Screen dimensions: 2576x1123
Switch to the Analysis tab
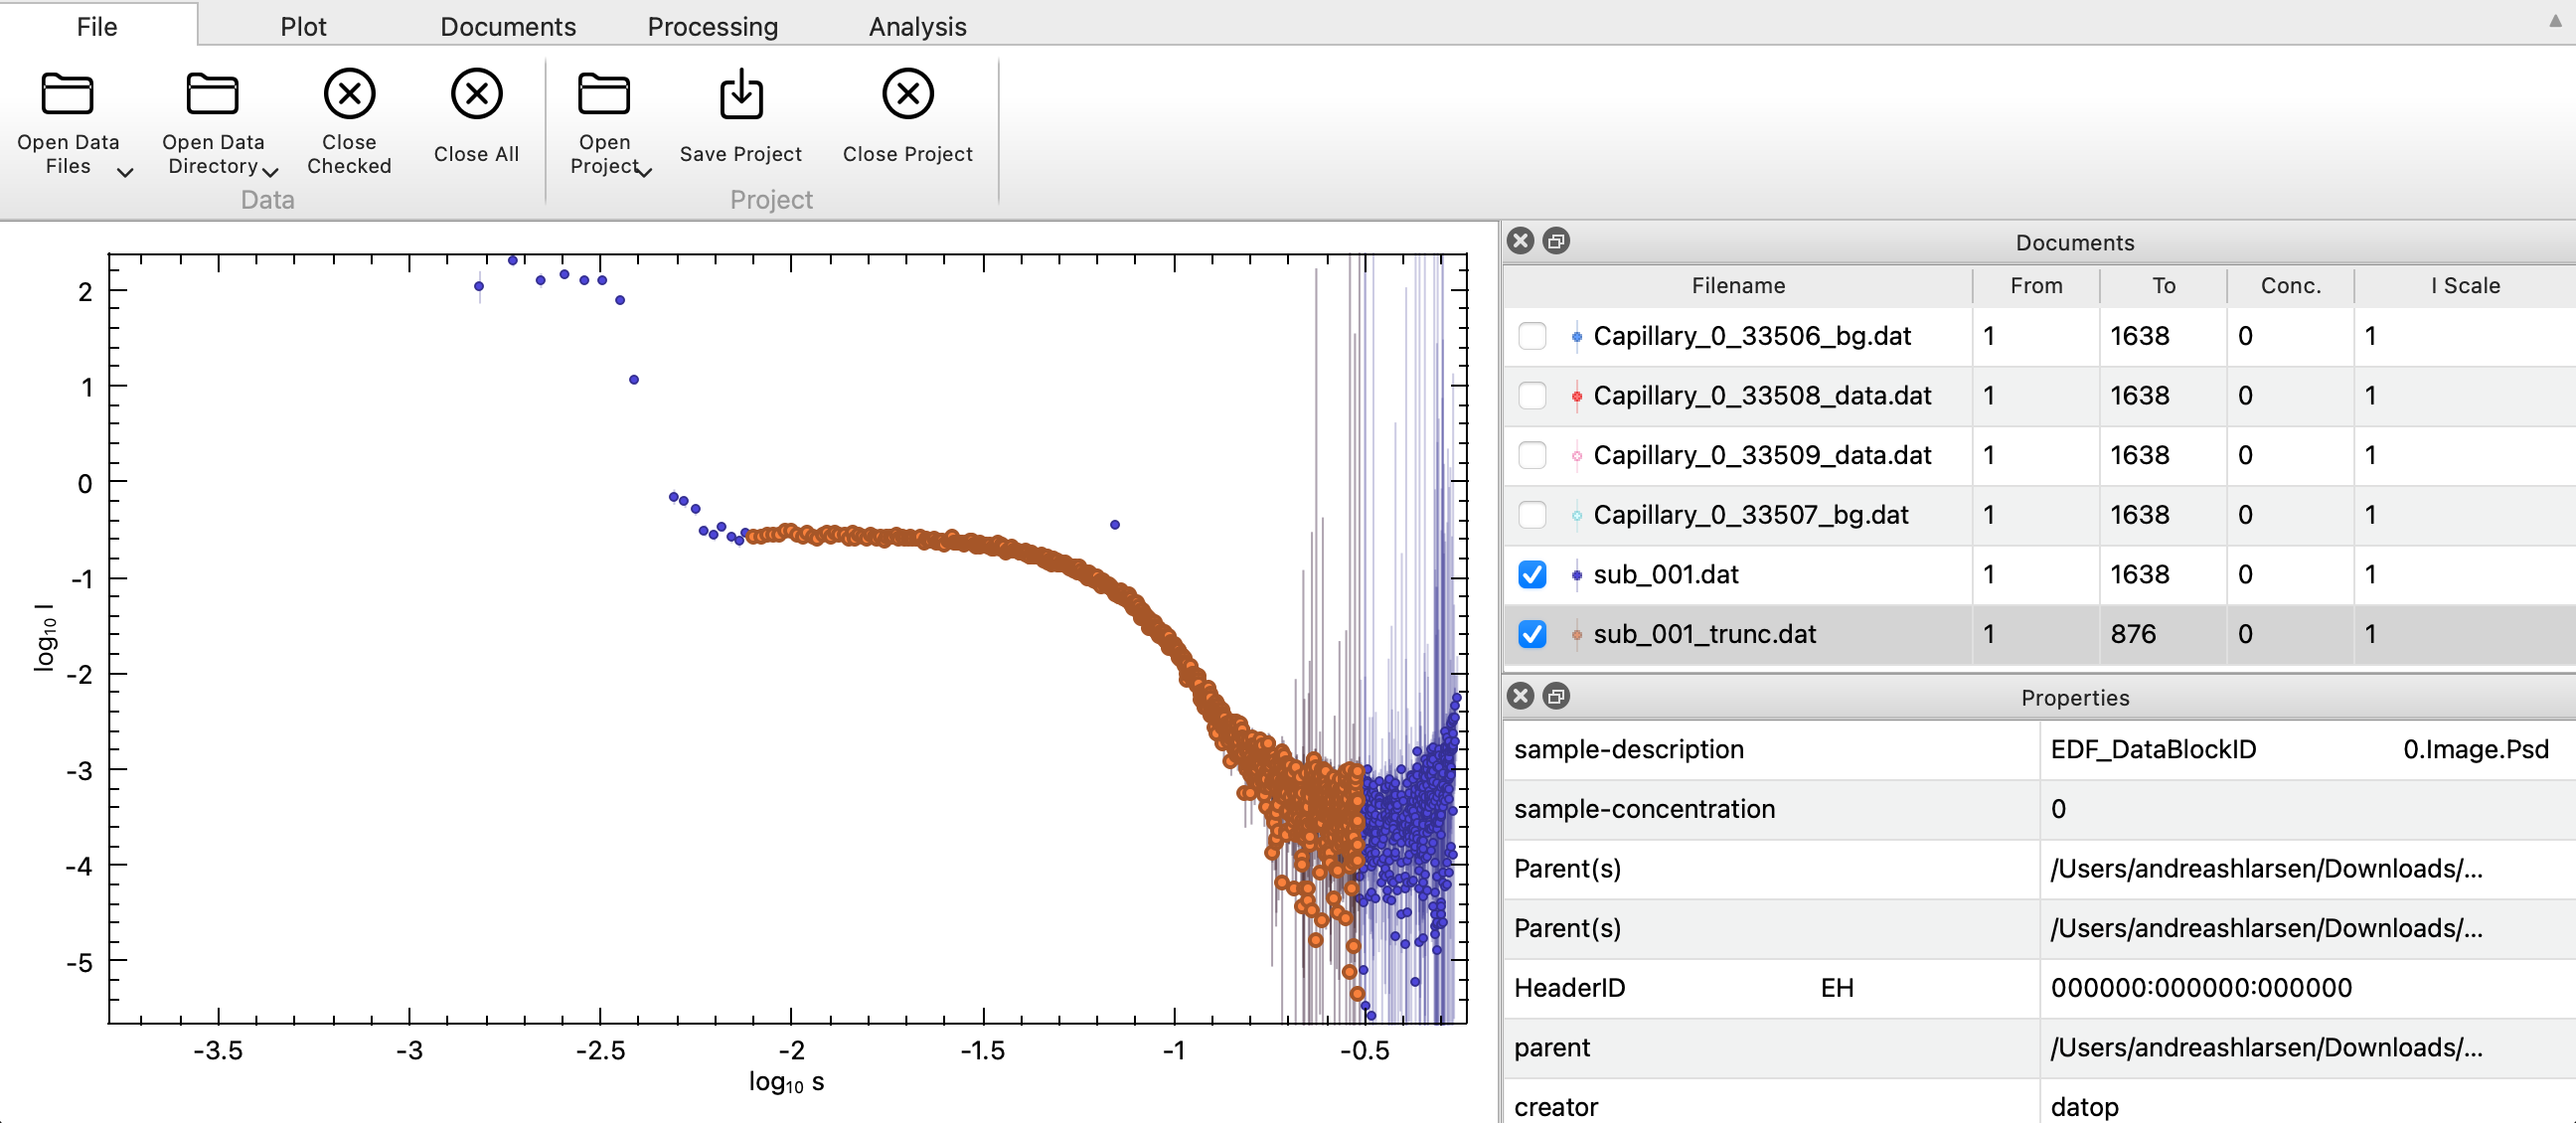[917, 26]
